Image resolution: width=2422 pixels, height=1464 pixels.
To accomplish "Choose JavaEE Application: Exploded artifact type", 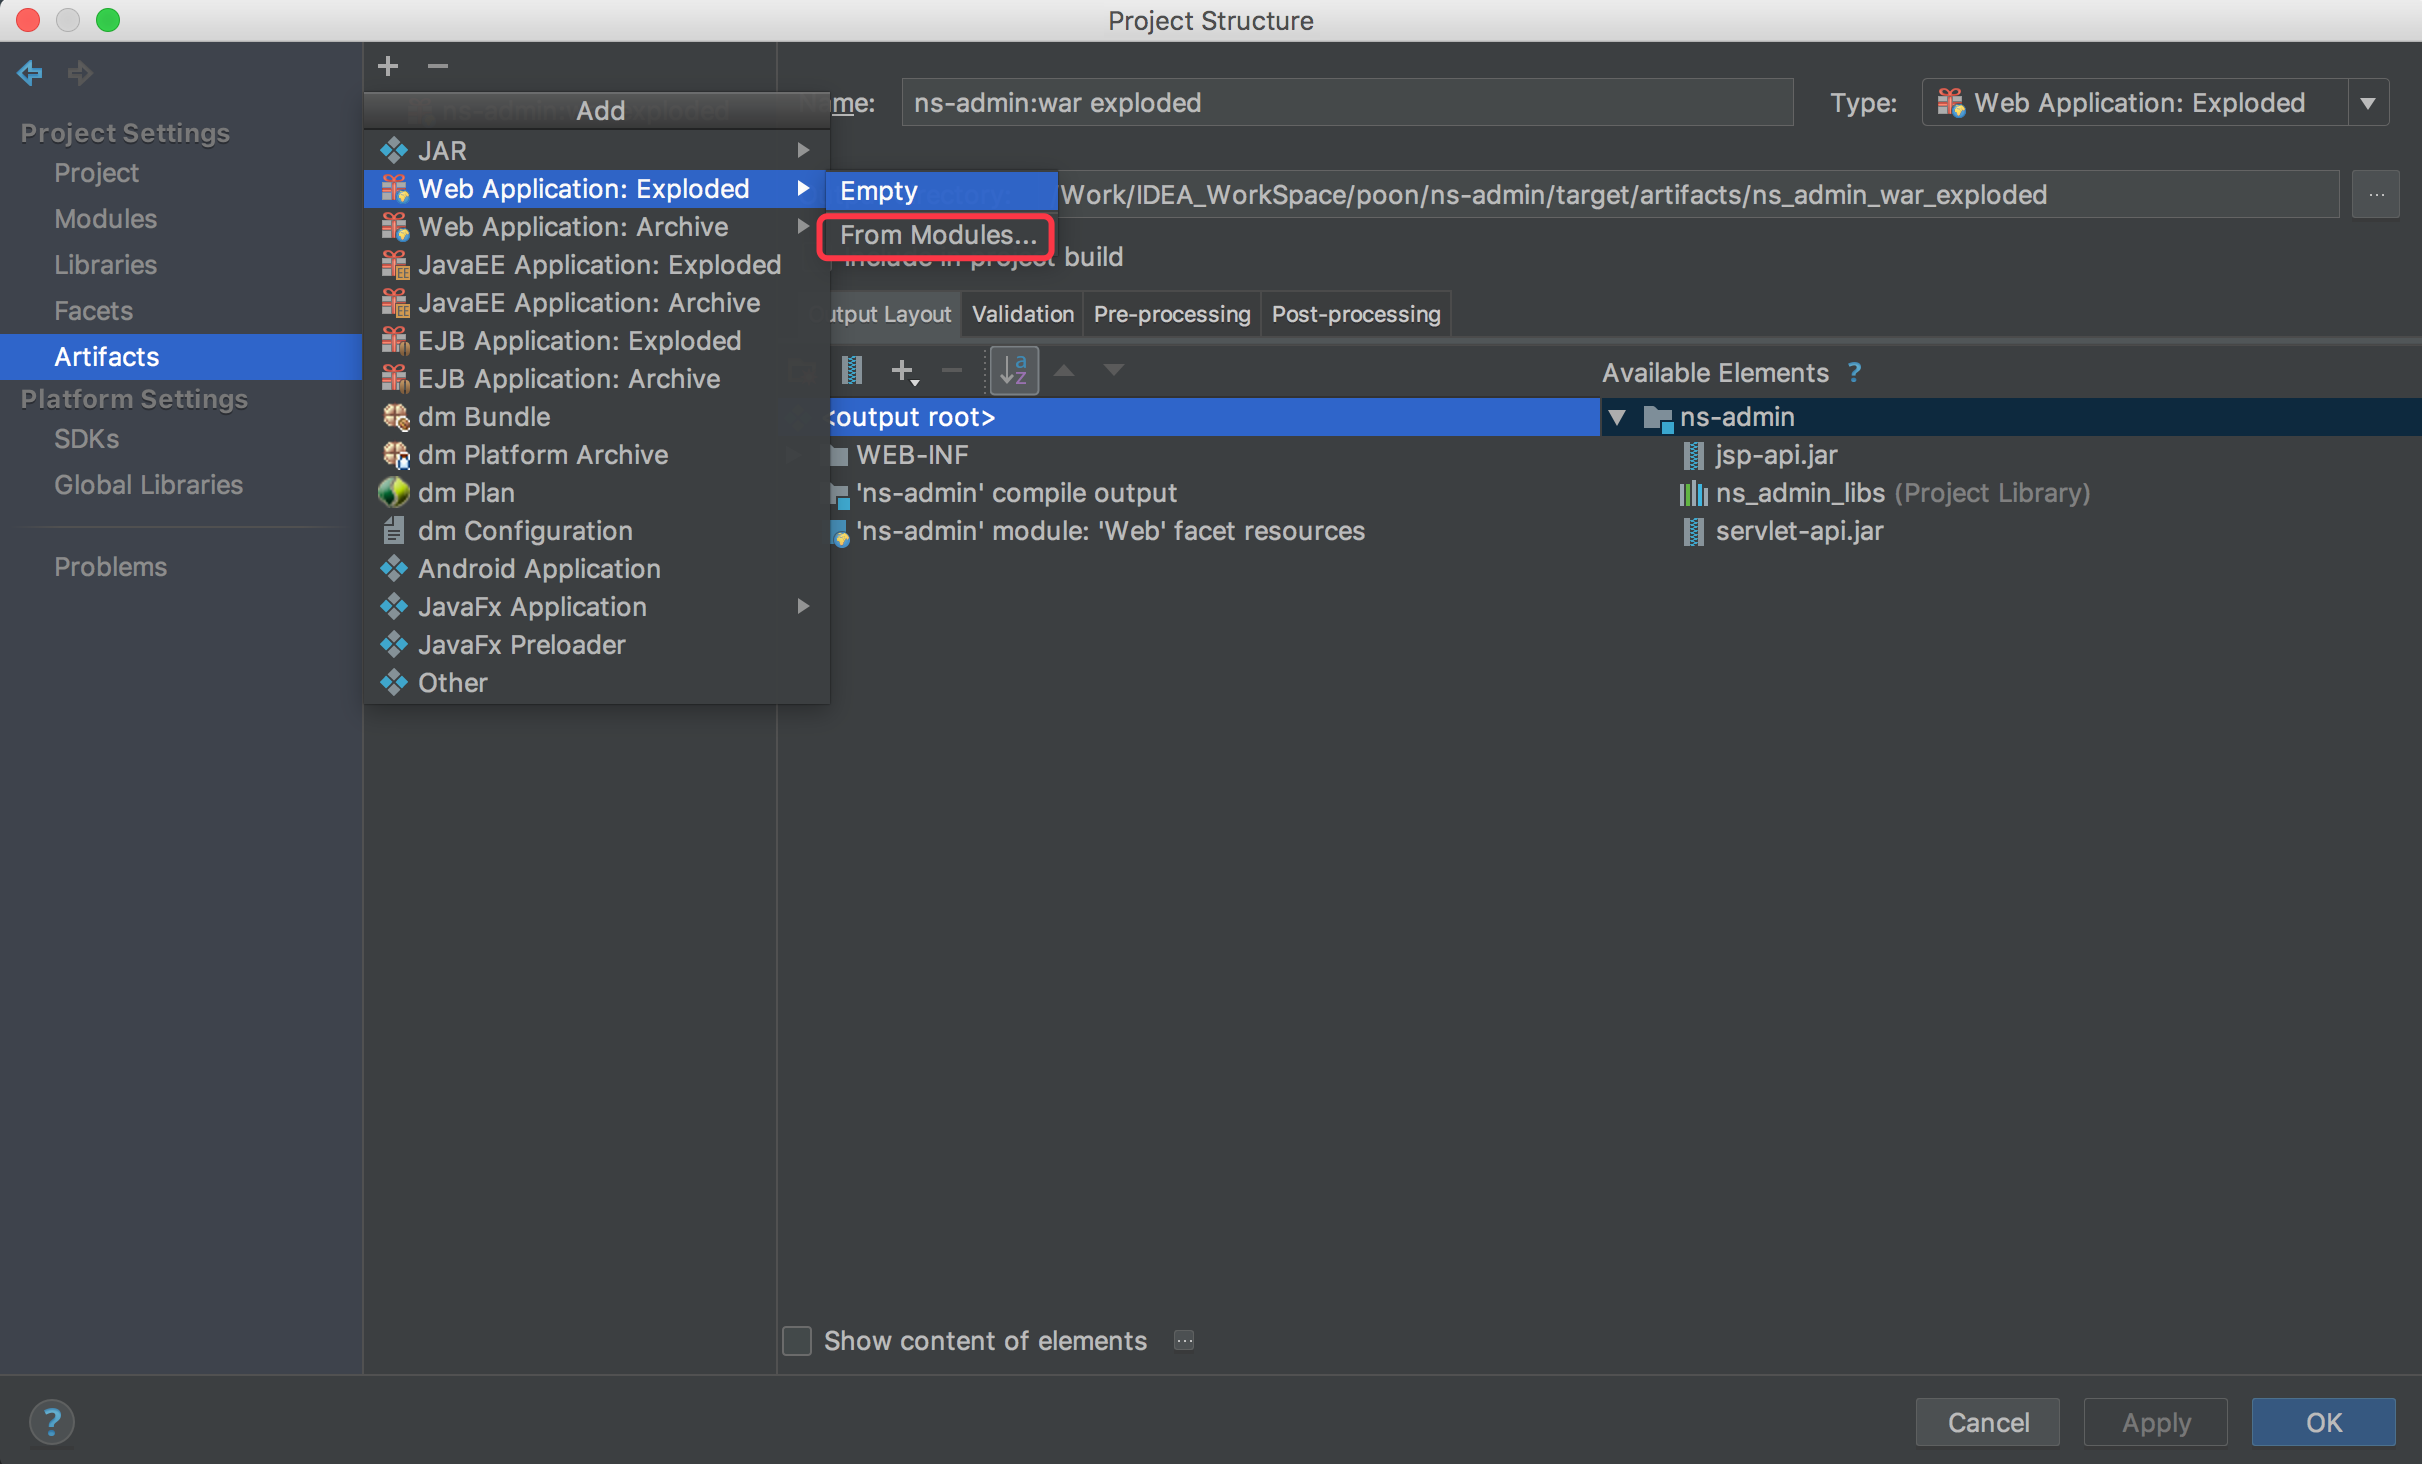I will [601, 264].
